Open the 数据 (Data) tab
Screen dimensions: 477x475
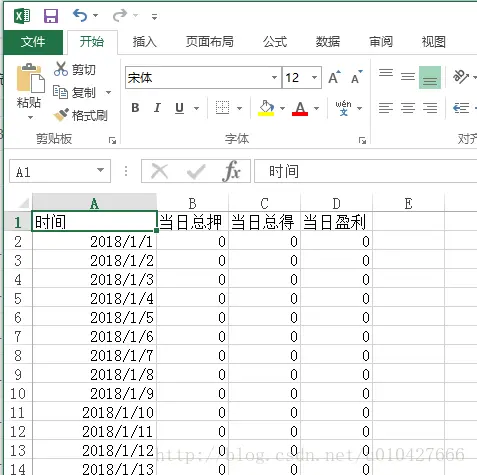328,42
